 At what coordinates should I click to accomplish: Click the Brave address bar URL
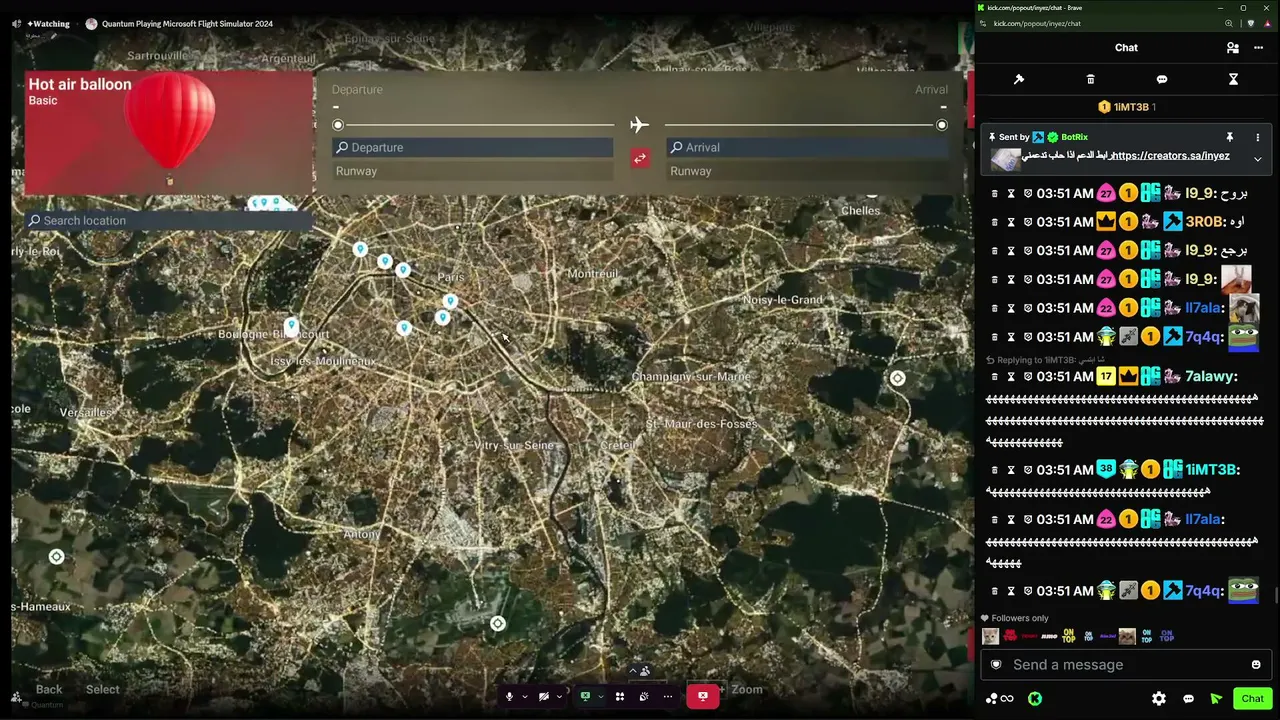(x=1037, y=23)
